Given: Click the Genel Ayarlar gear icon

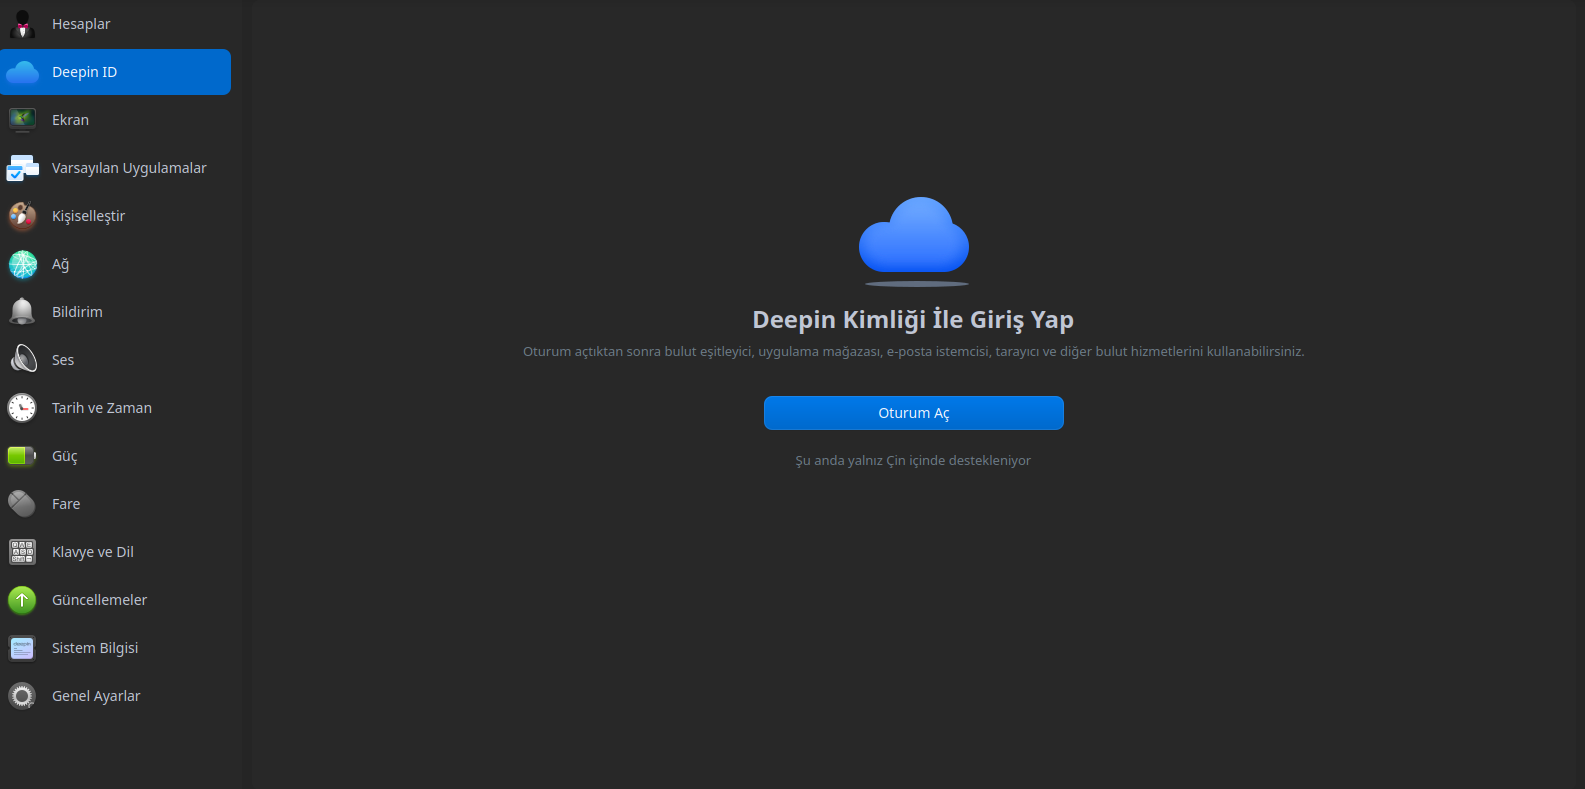Looking at the screenshot, I should [x=22, y=696].
